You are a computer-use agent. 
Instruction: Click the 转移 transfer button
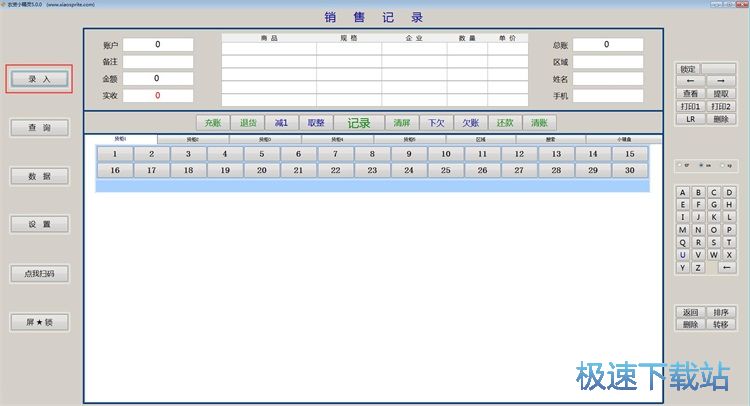coord(721,324)
